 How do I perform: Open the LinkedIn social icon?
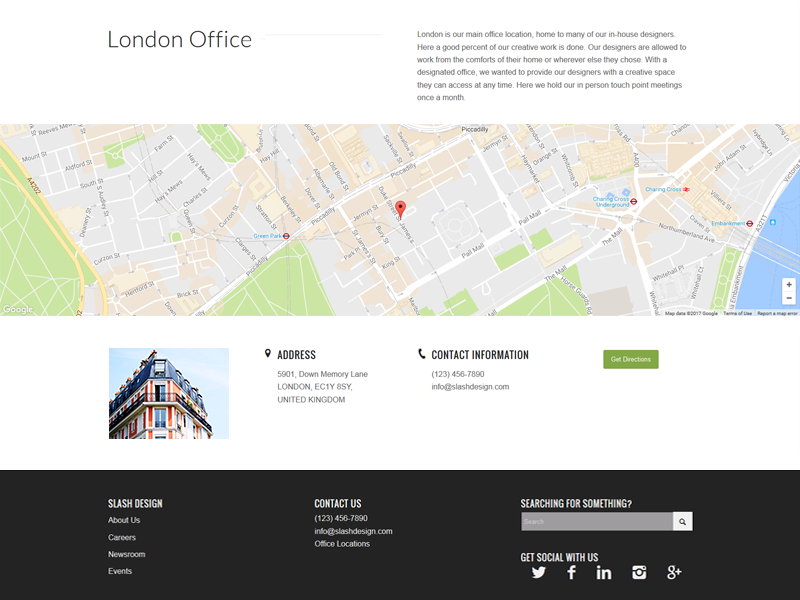(x=604, y=572)
